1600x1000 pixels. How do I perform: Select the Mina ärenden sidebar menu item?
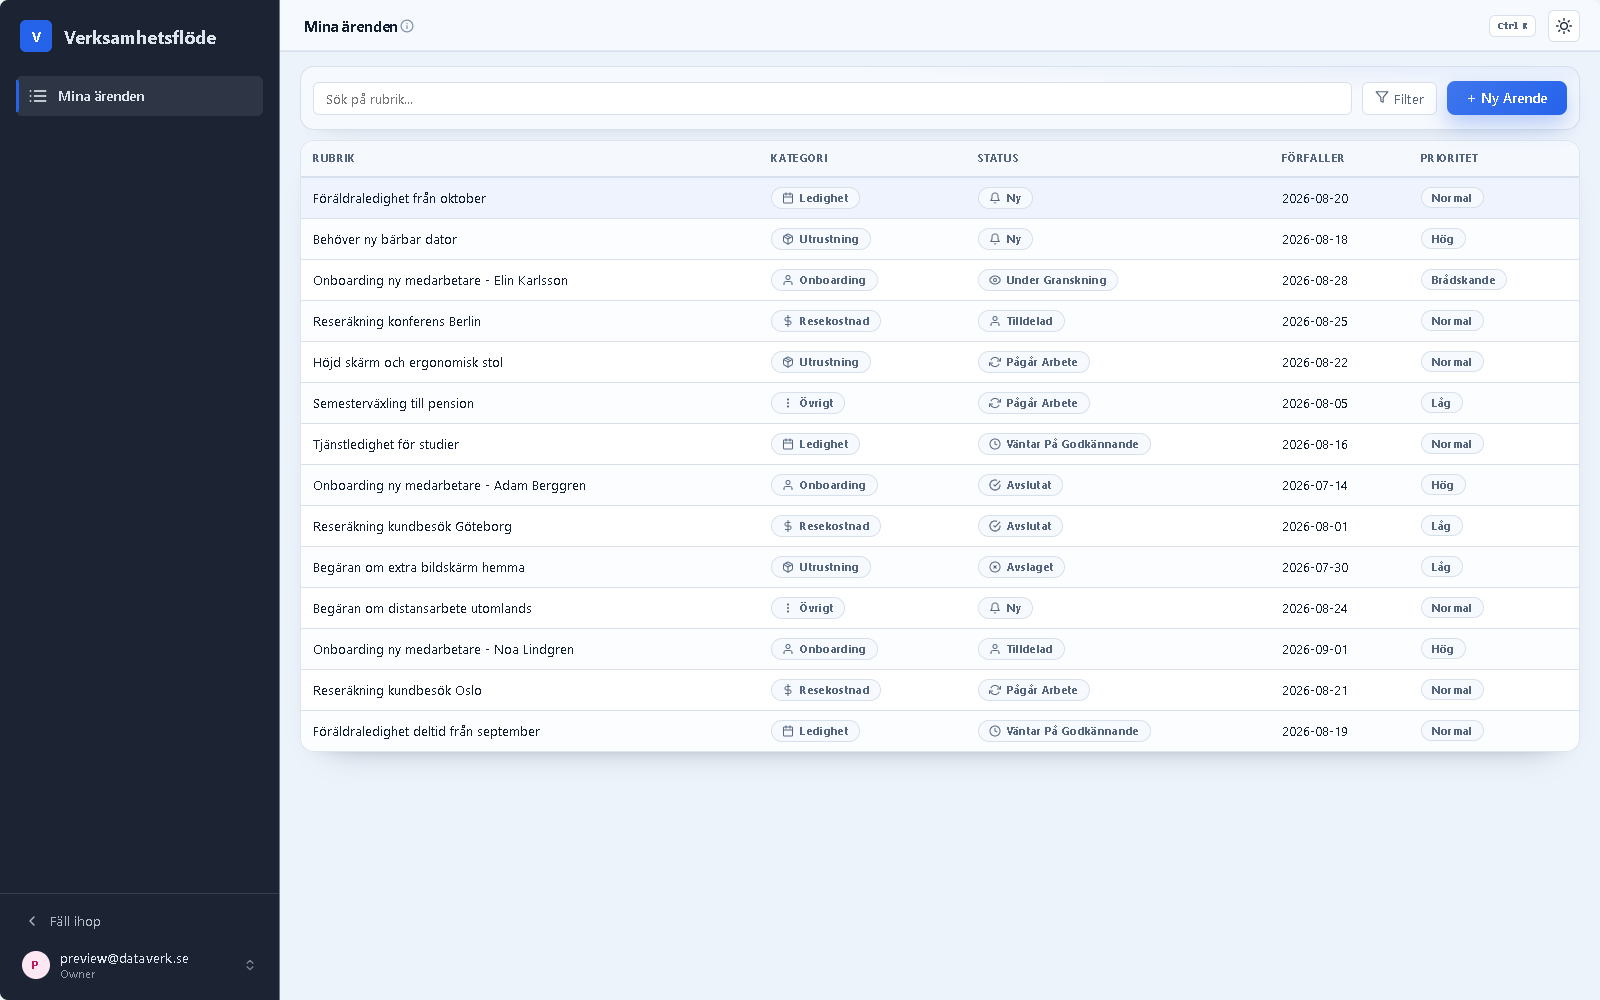(x=140, y=96)
